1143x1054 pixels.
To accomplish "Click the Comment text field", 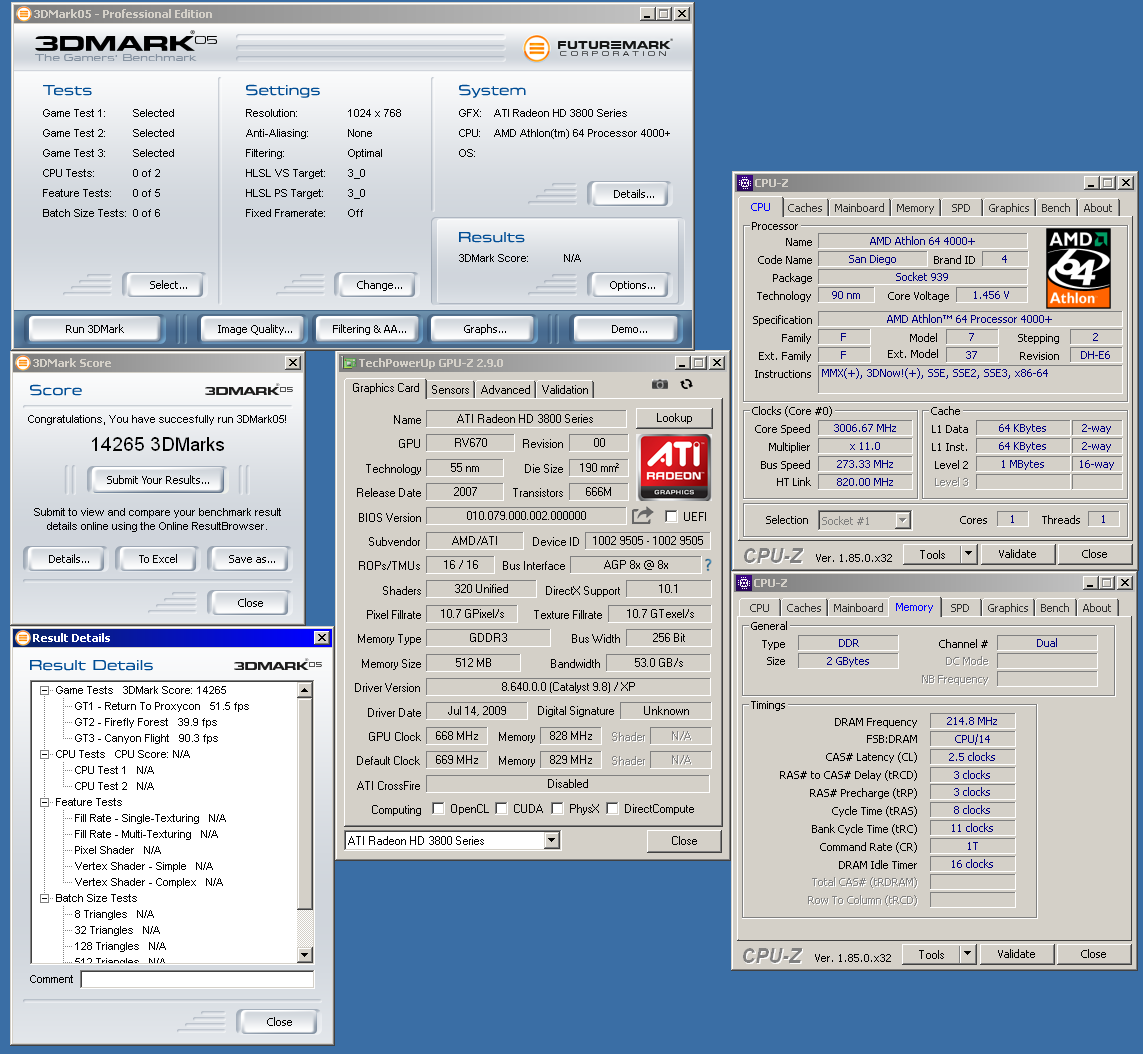I will (x=197, y=980).
